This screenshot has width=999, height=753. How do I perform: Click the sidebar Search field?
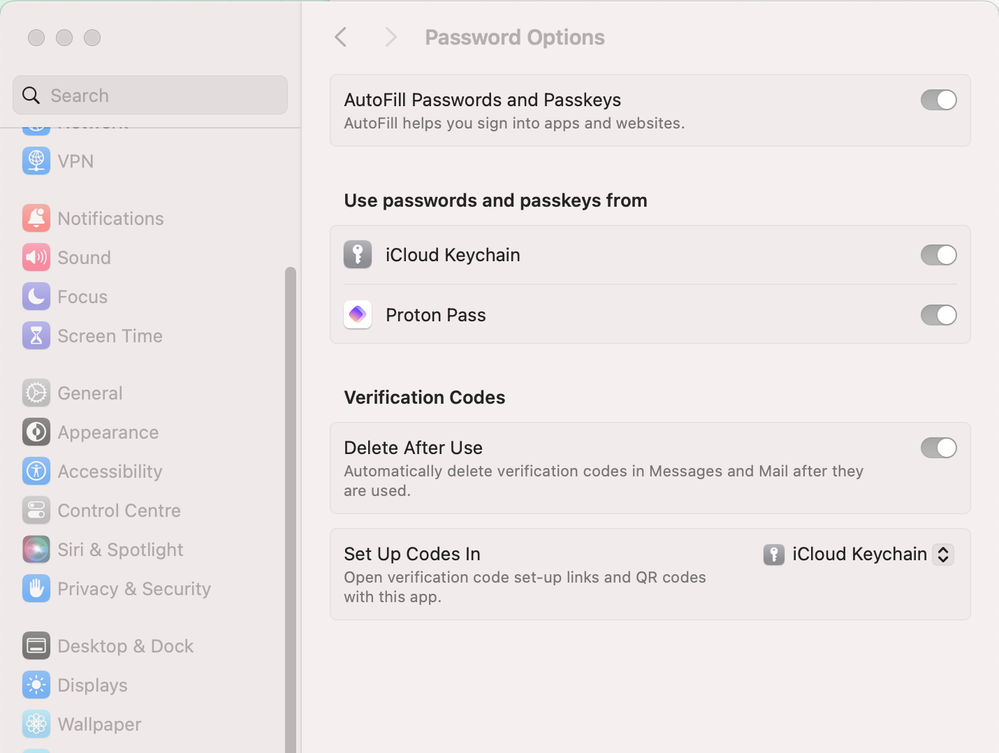[x=150, y=96]
